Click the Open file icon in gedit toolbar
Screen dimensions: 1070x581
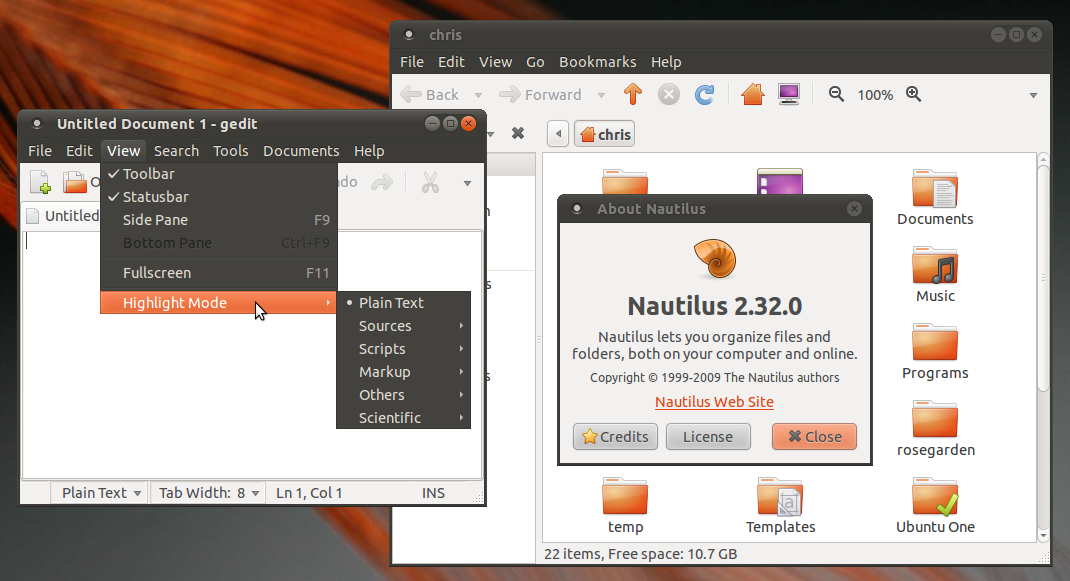74,182
